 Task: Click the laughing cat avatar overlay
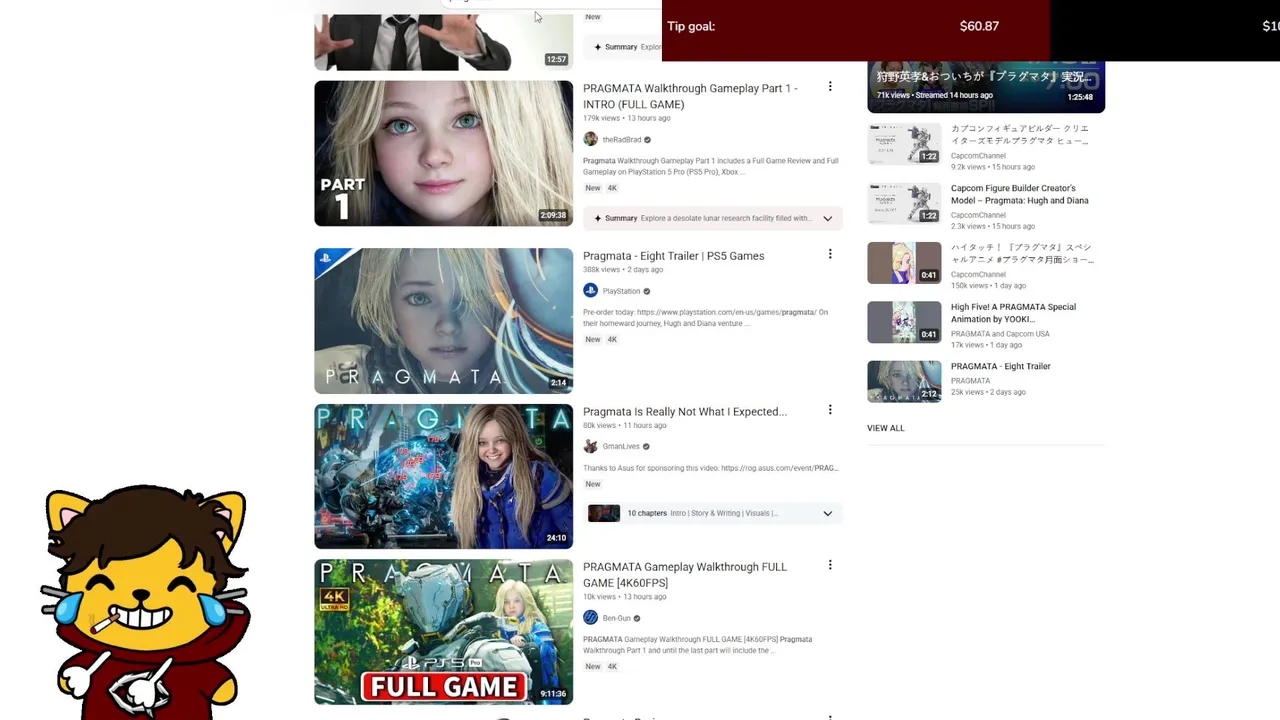[x=145, y=602]
